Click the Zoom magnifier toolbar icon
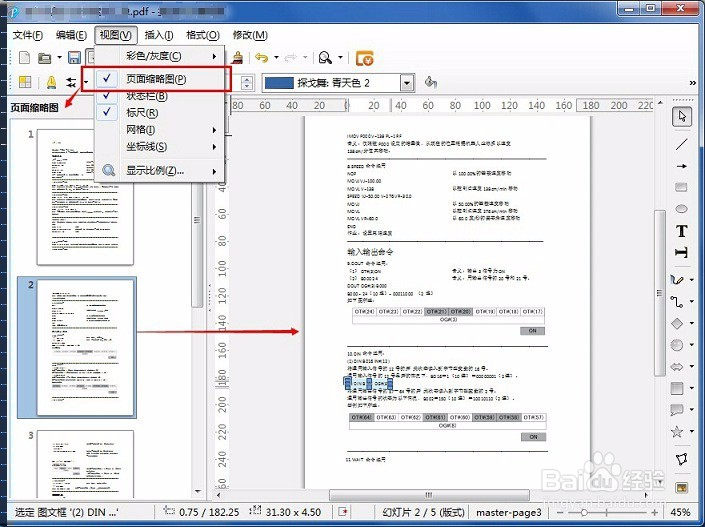 click(x=325, y=58)
